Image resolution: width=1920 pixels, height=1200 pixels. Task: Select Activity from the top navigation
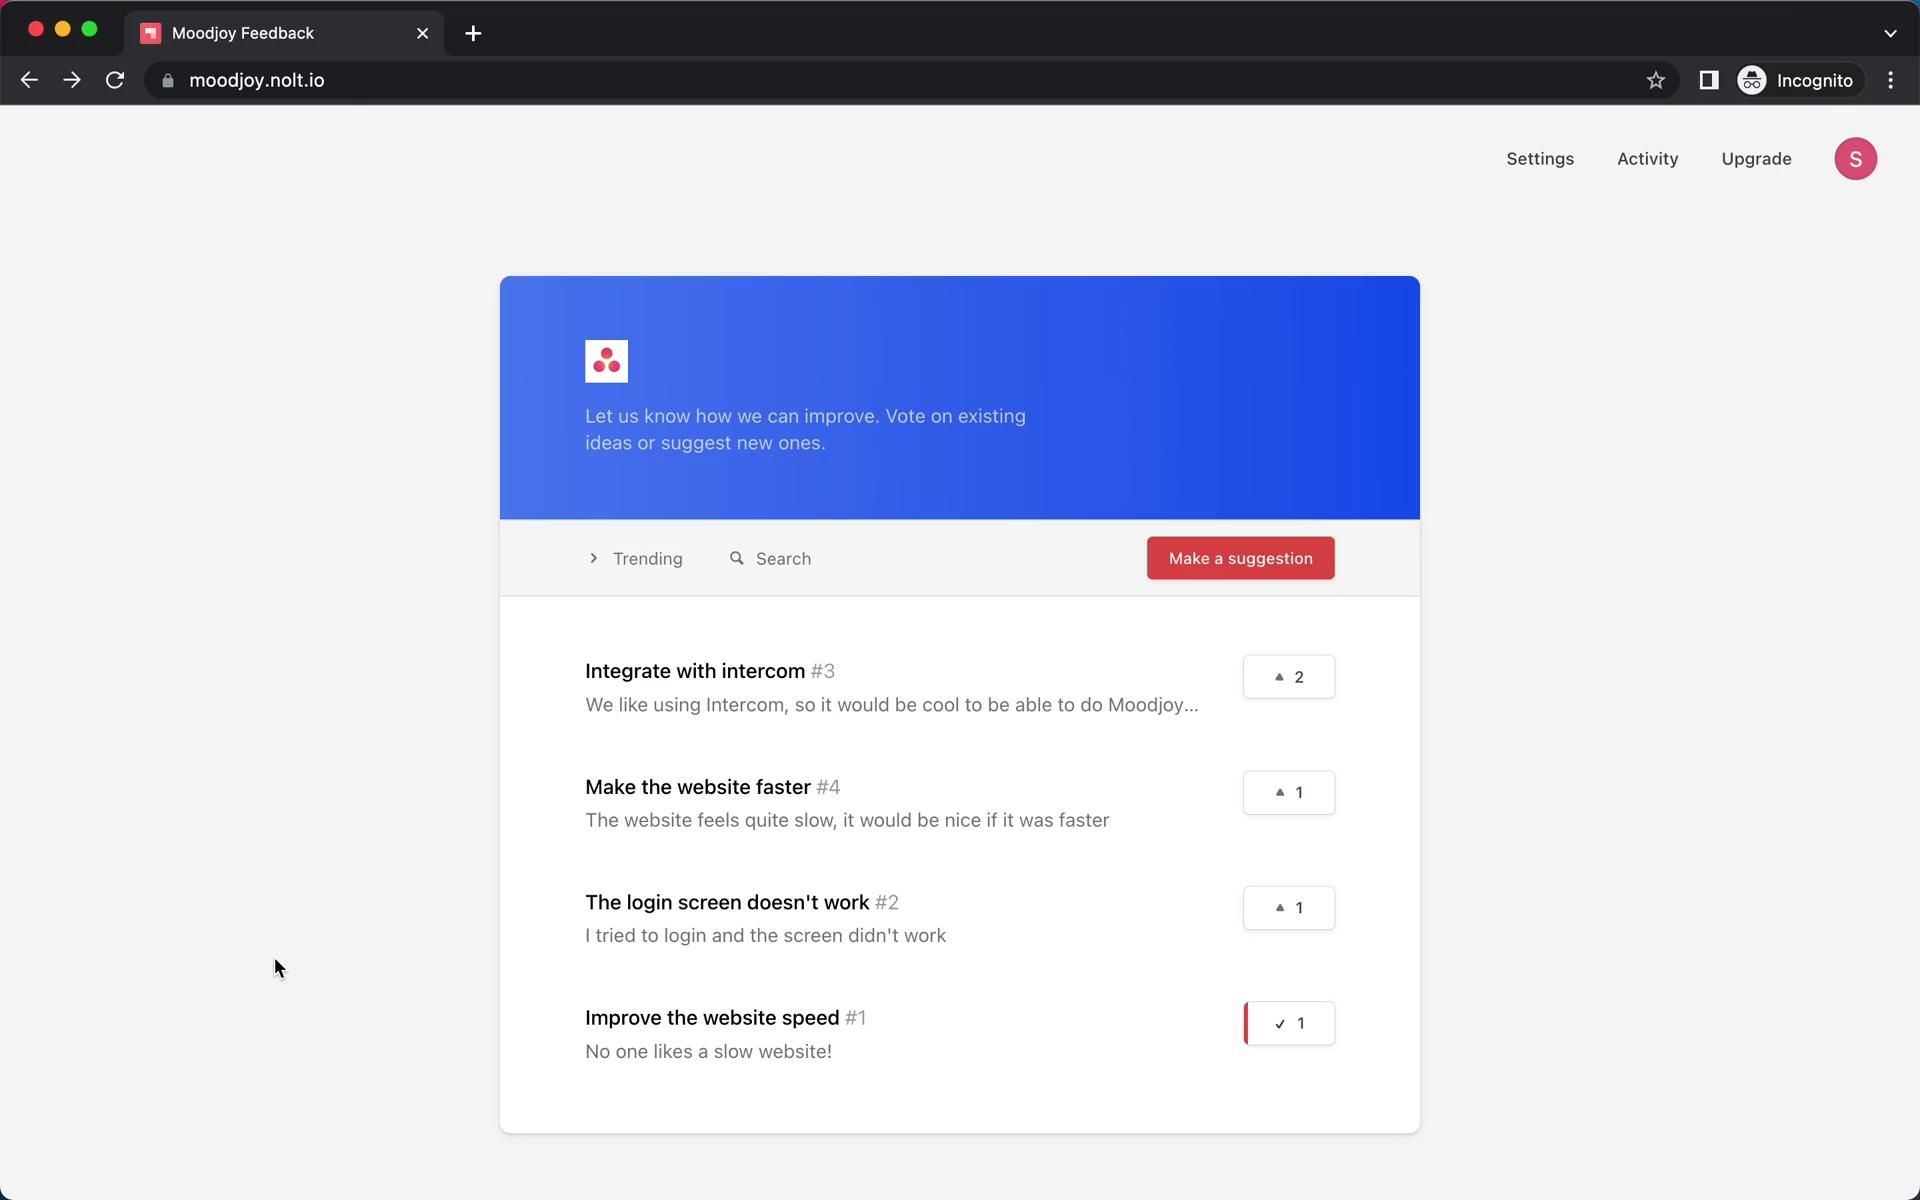pyautogui.click(x=1648, y=158)
